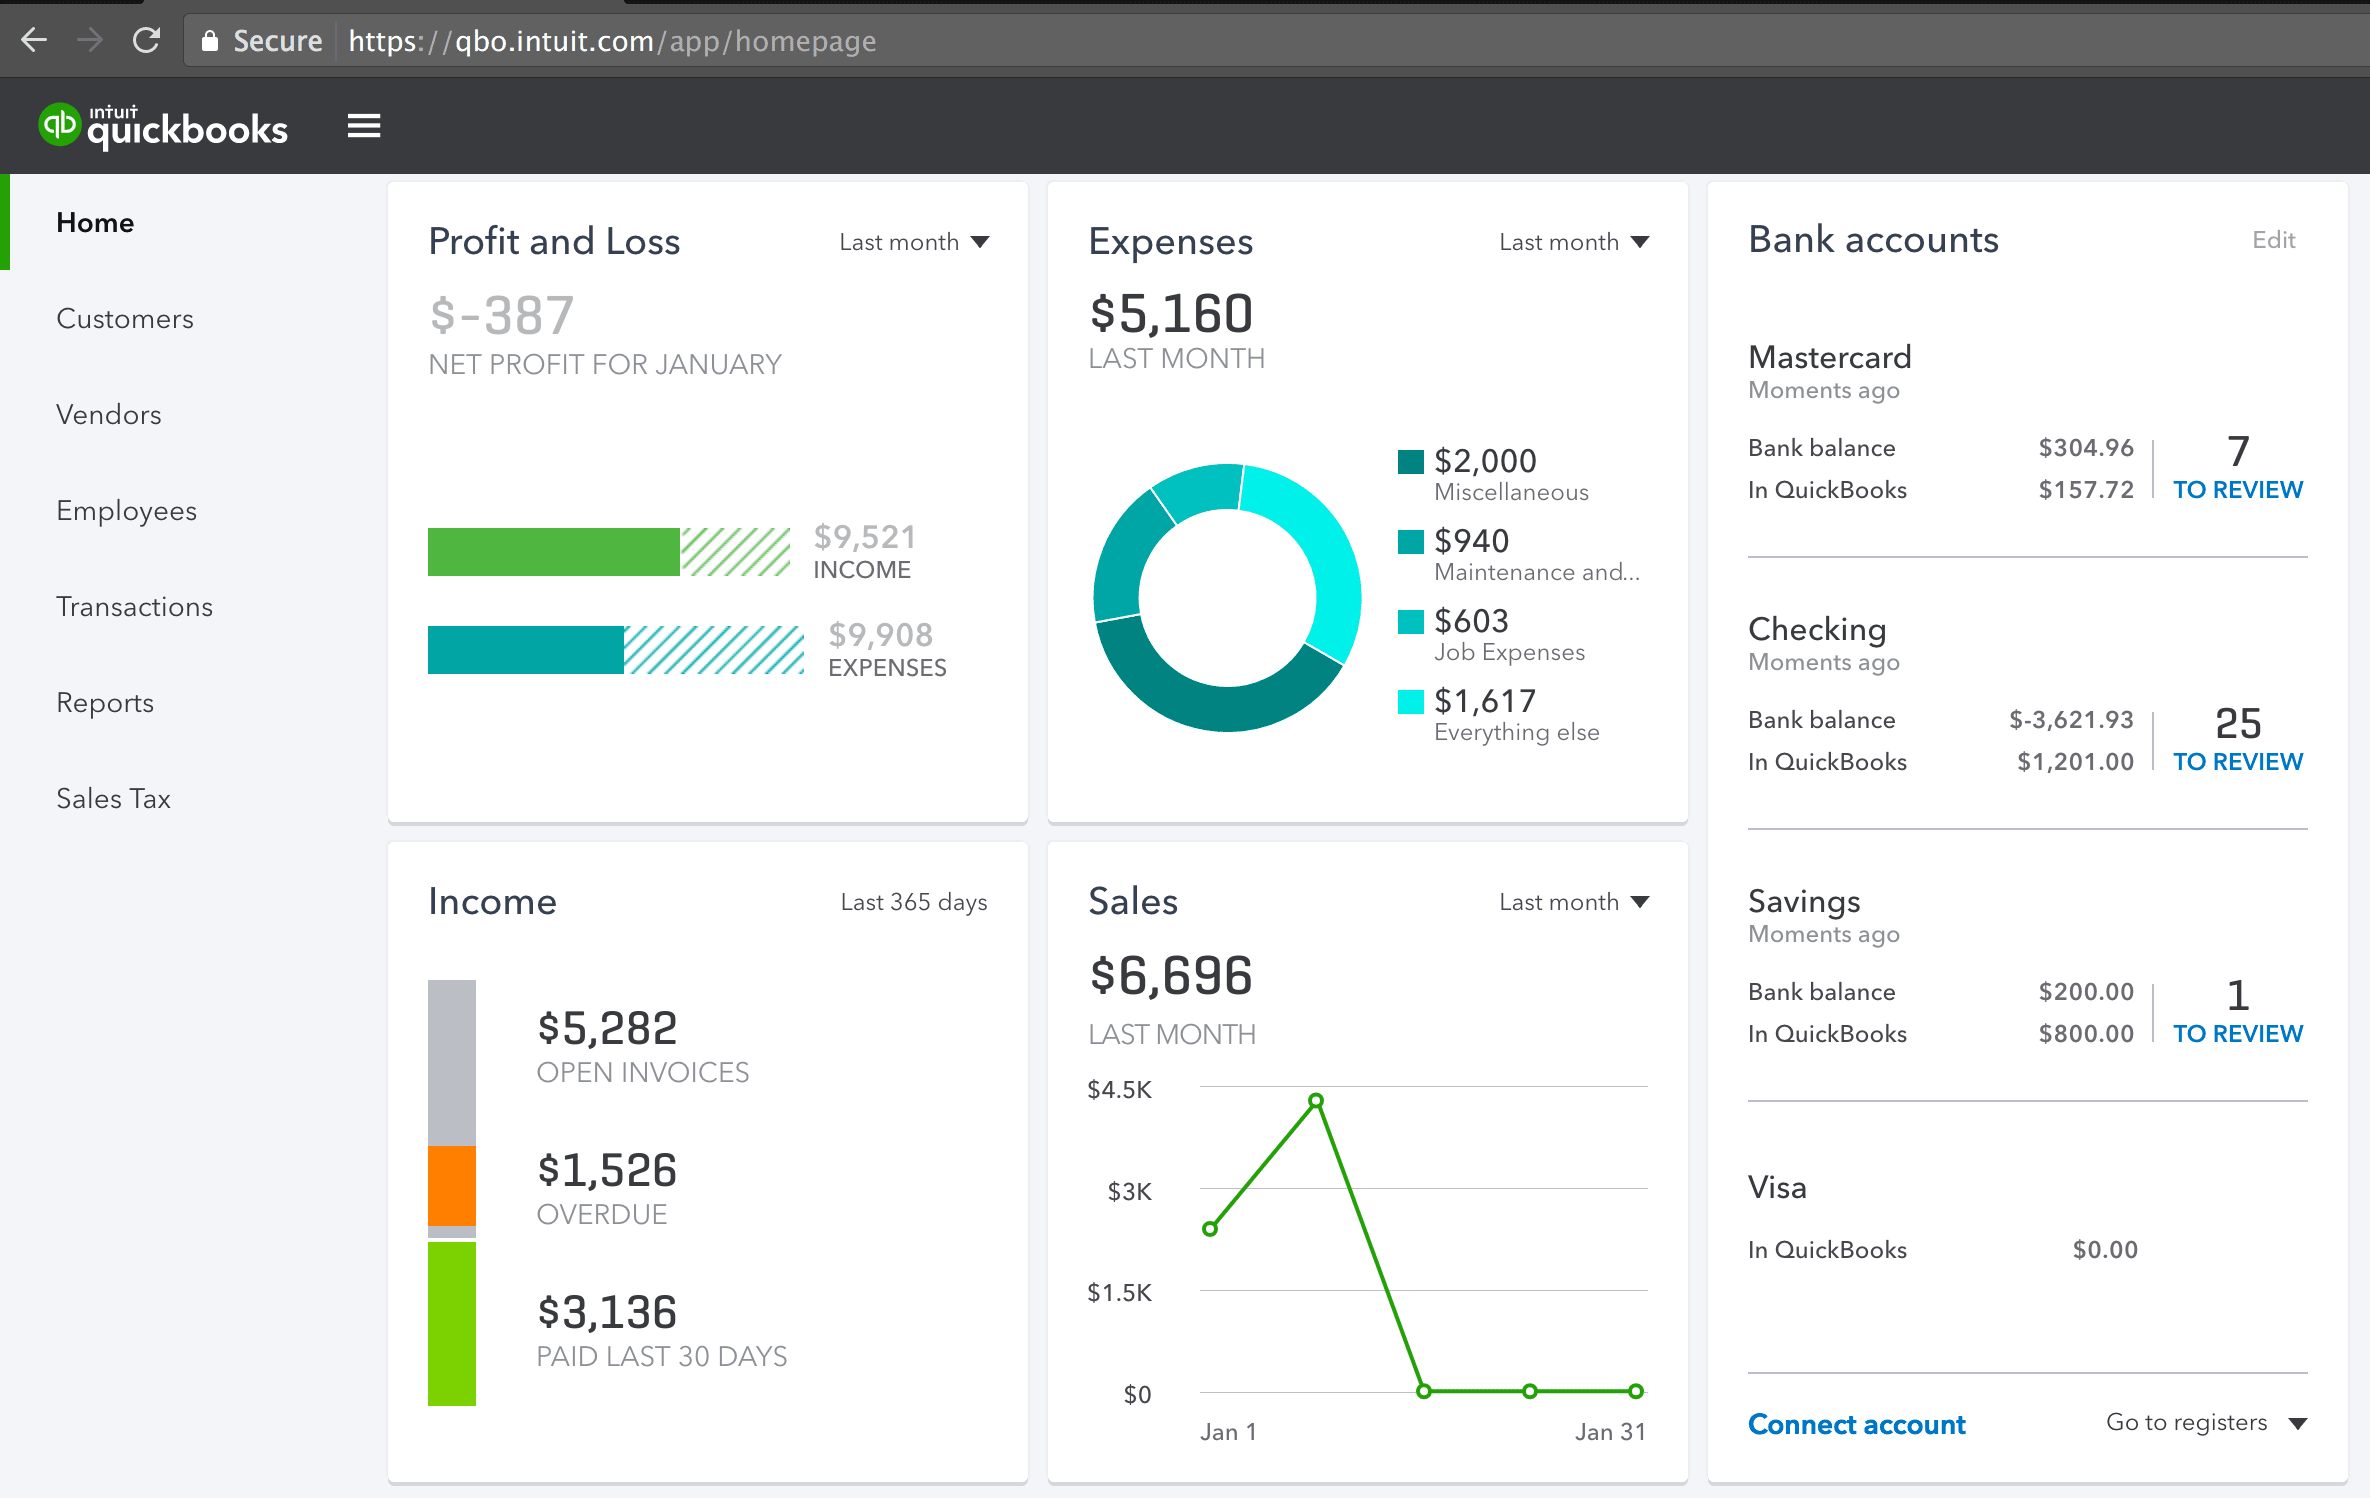
Task: Open the Sales Last month dropdown
Action: click(1573, 901)
